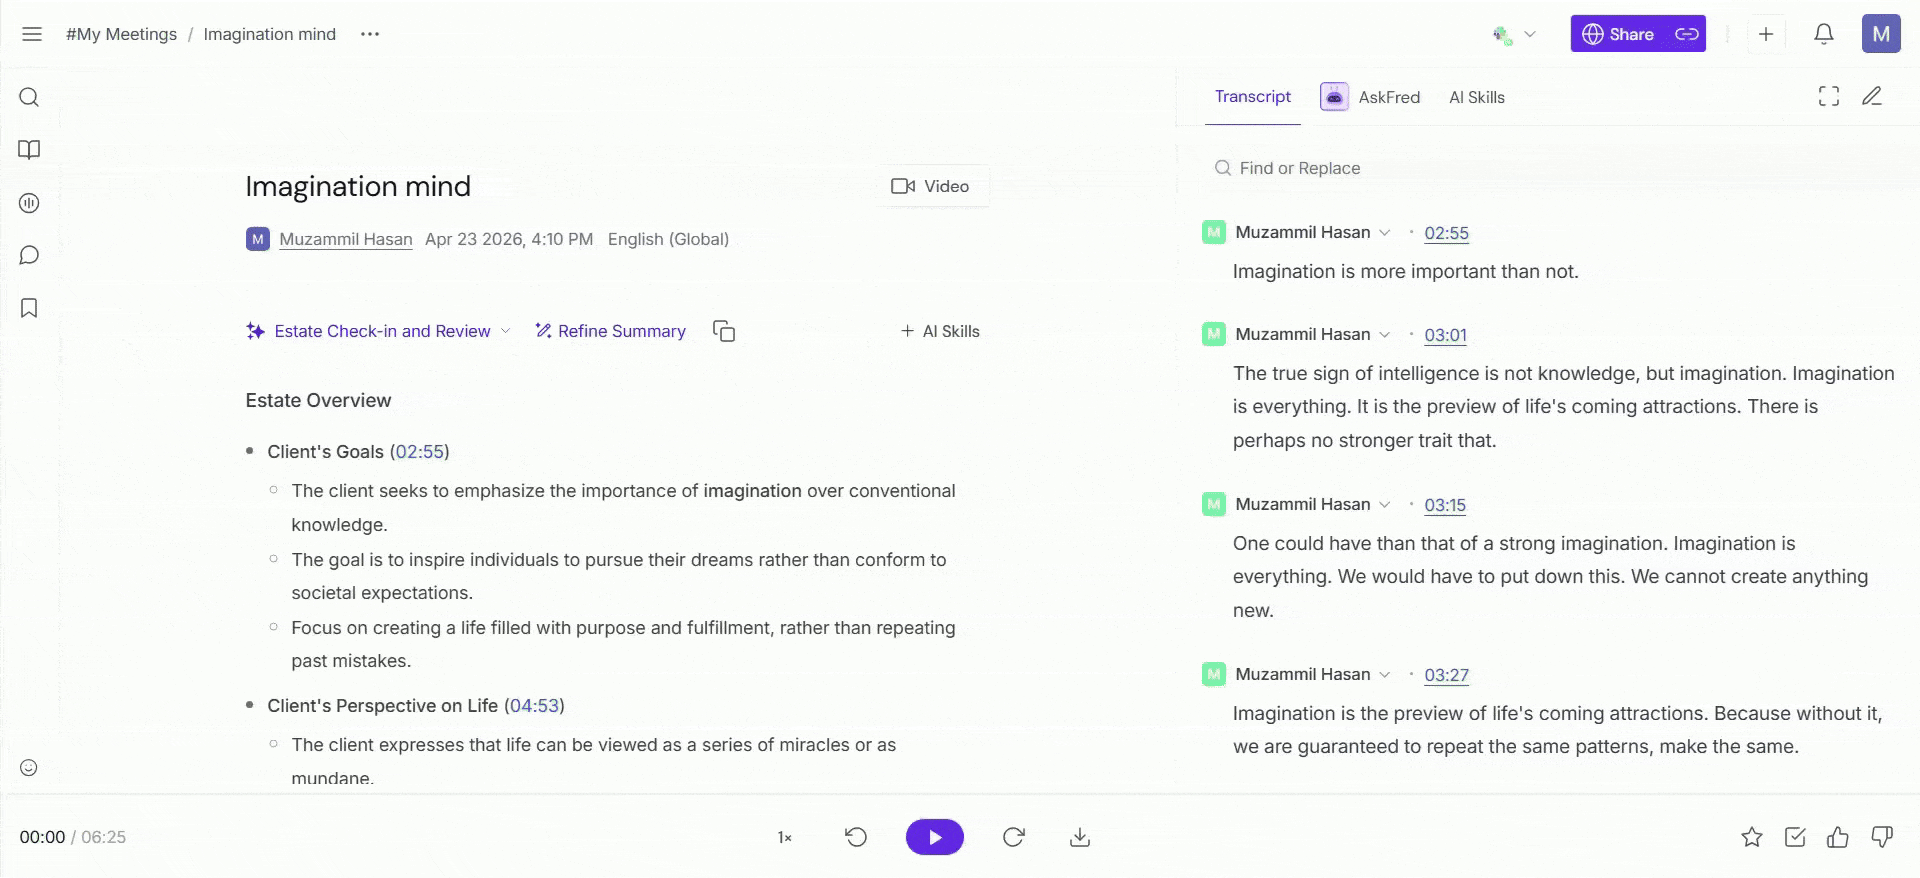Screen dimensions: 1920x878
Task: Expand speaker dropdown at 02:55
Action: coord(1385,232)
